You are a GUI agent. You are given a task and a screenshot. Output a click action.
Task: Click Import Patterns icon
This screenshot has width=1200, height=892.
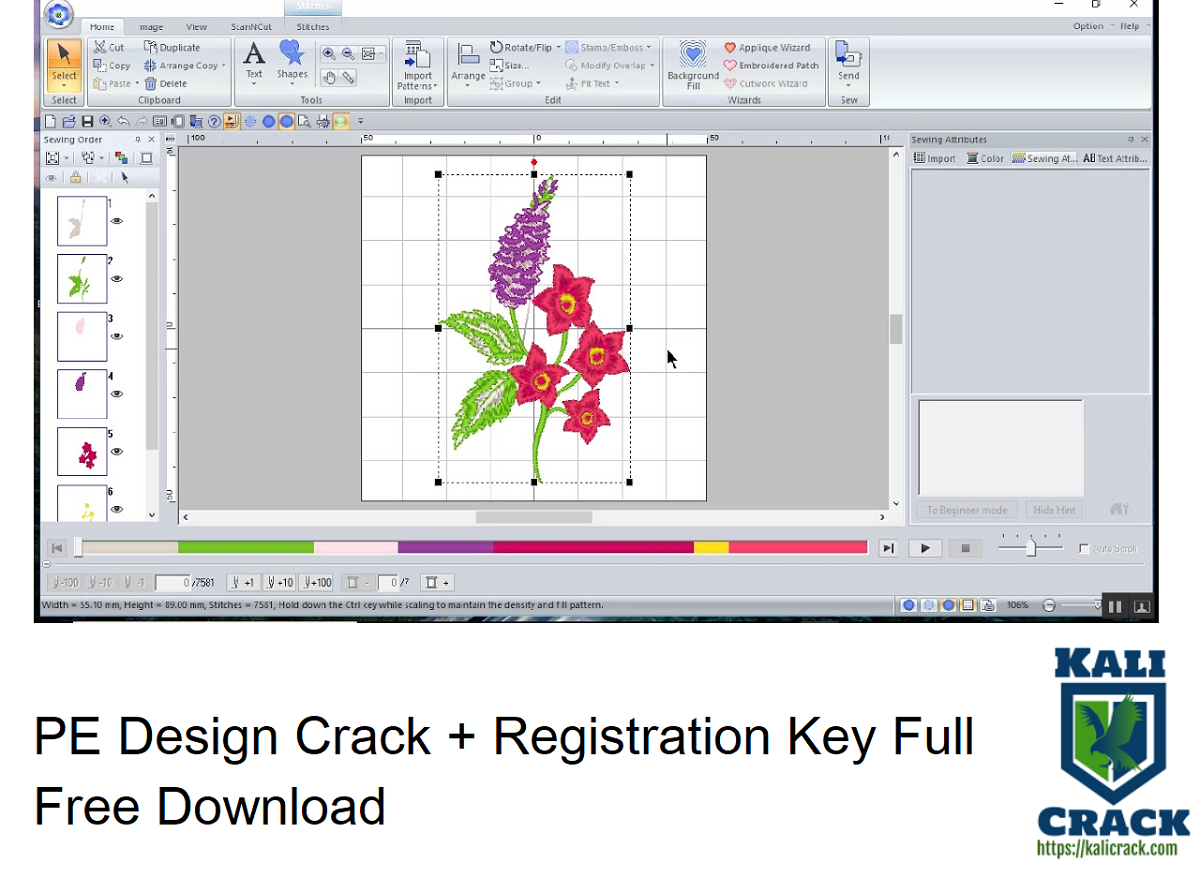(x=417, y=65)
